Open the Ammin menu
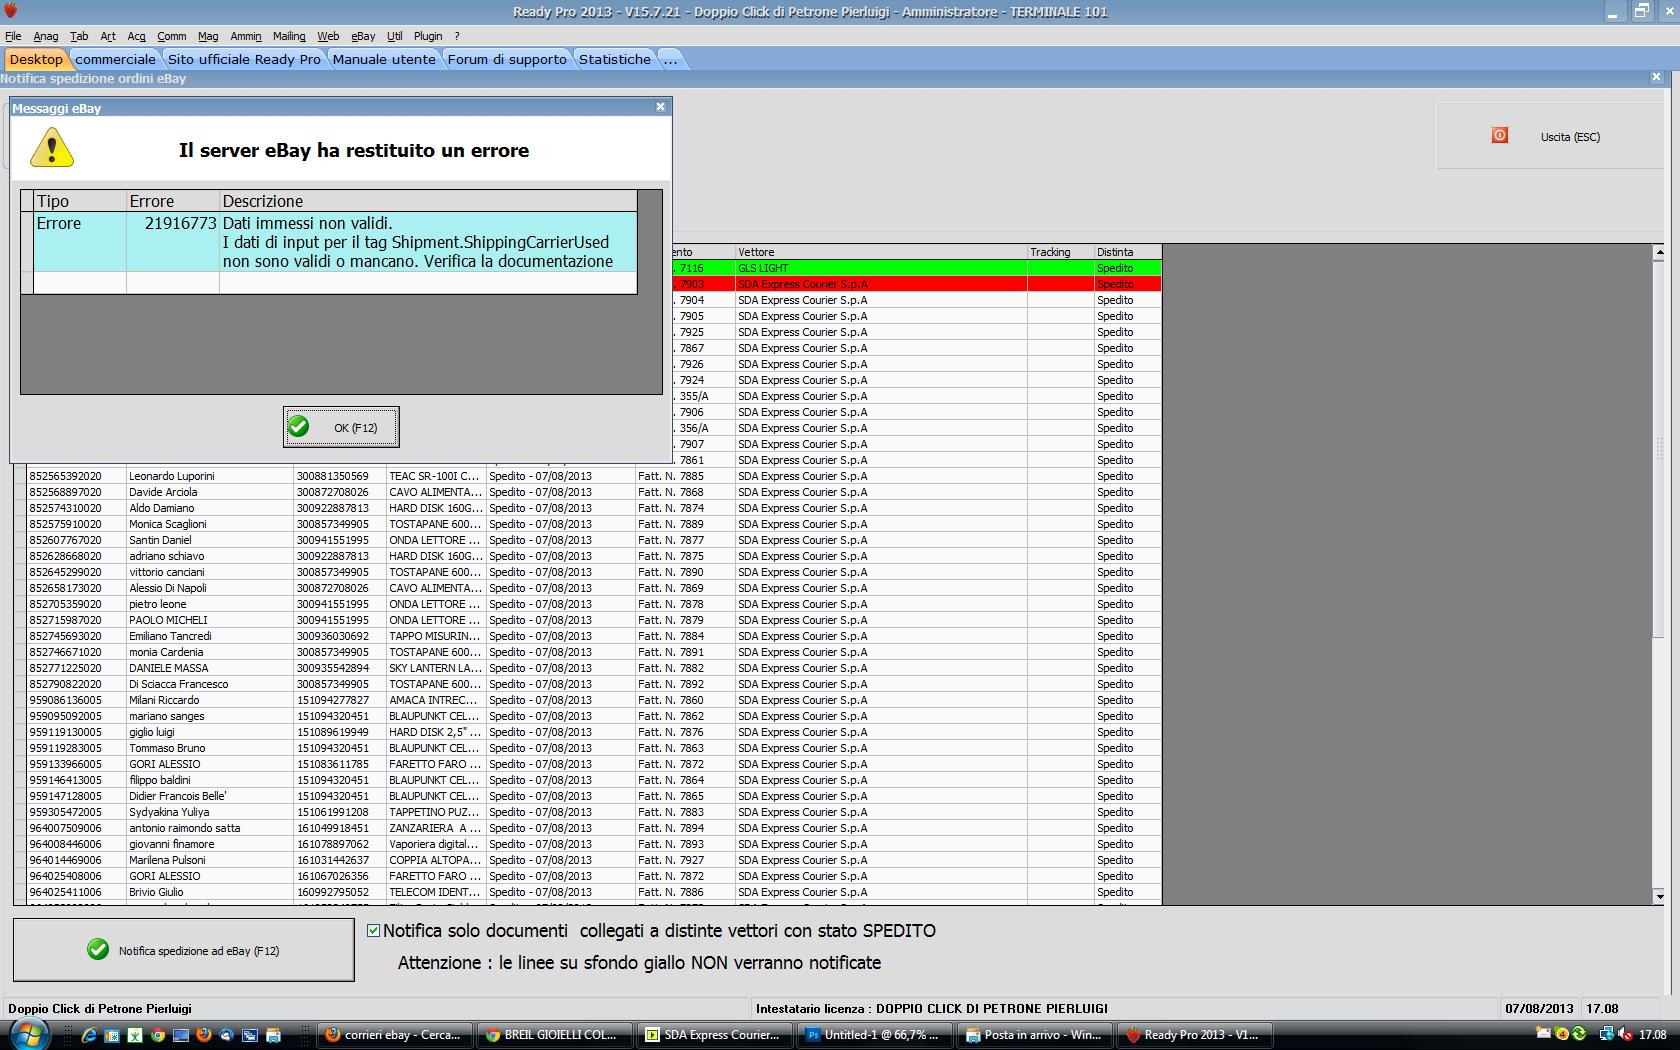 pos(246,36)
